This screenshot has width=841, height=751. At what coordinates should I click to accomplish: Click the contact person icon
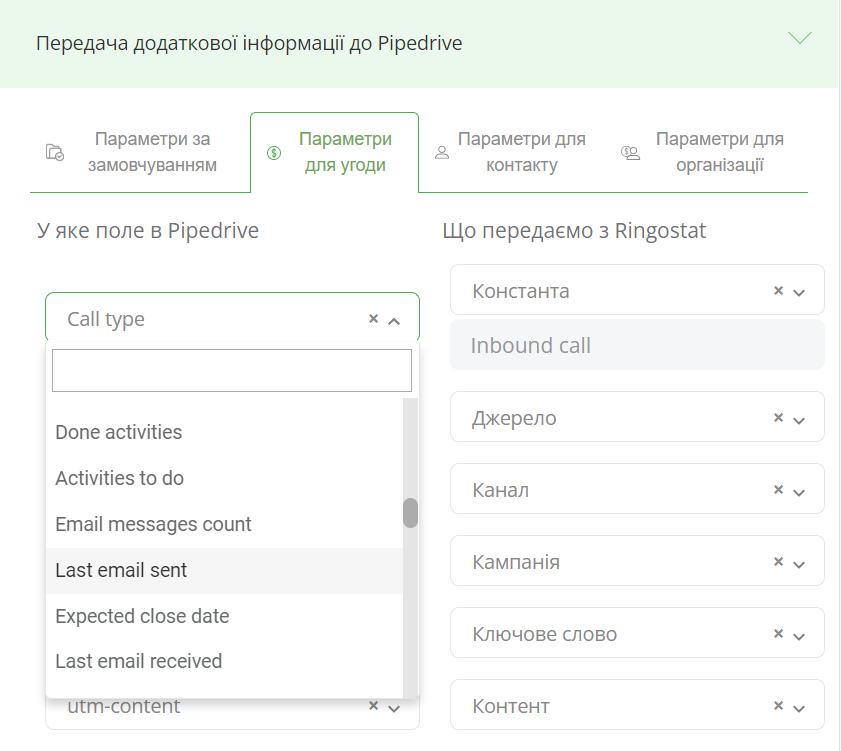coord(441,153)
